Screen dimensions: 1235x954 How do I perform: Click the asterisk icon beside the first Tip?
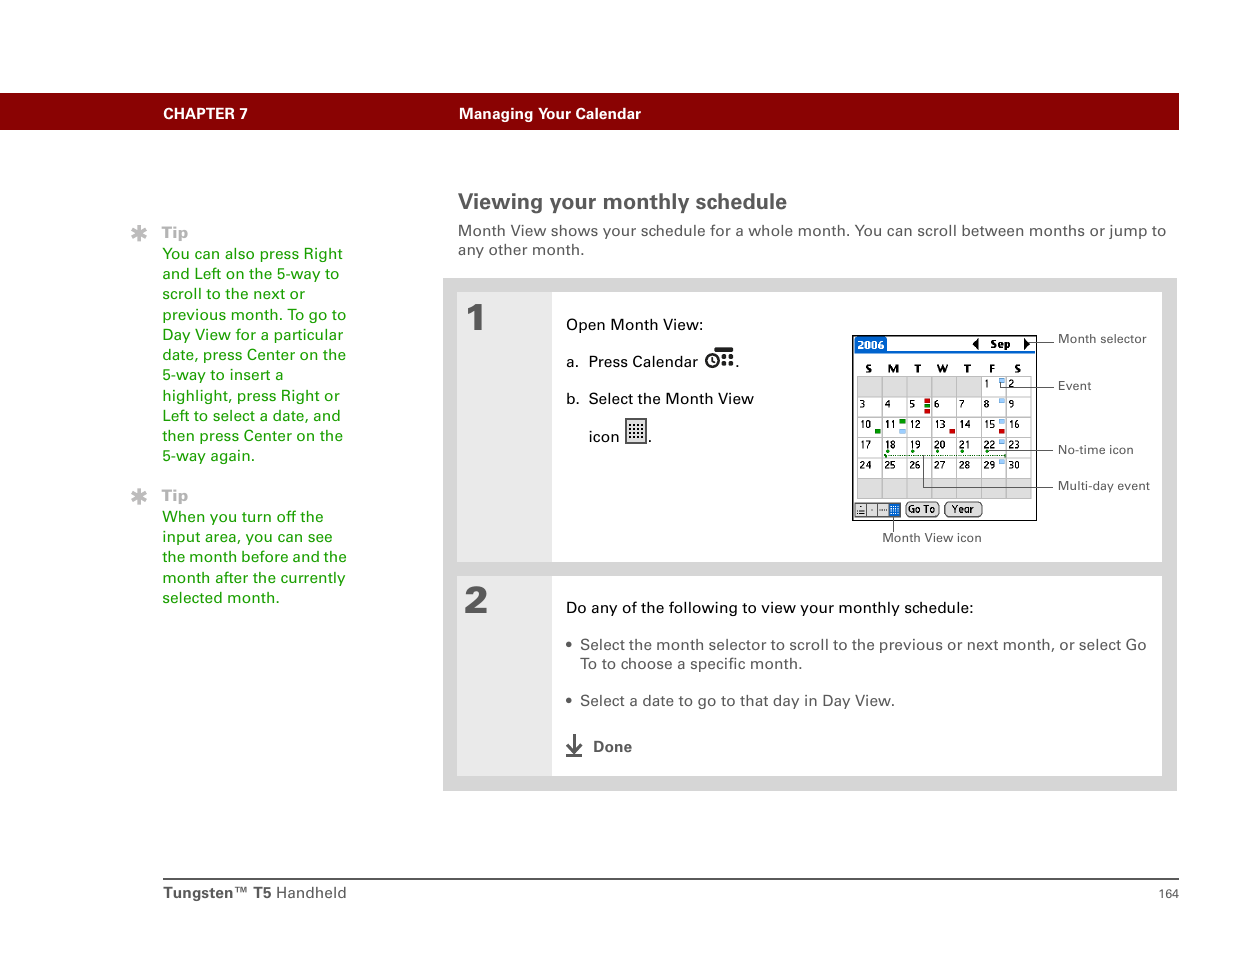139,233
